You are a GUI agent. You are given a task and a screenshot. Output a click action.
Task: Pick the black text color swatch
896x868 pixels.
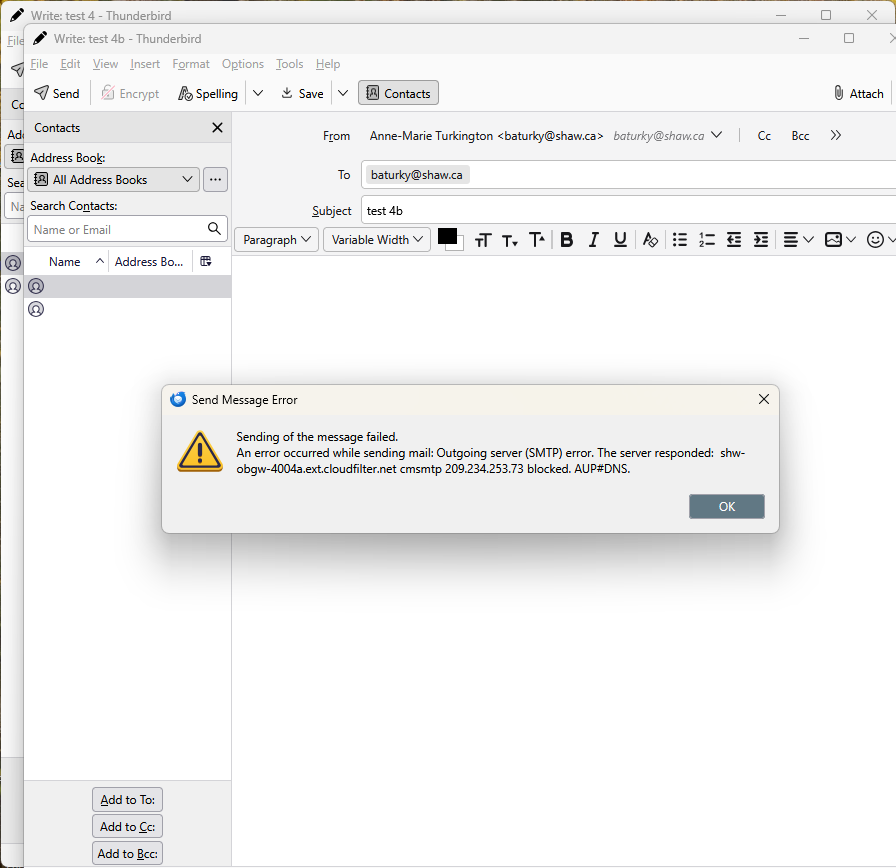[447, 236]
